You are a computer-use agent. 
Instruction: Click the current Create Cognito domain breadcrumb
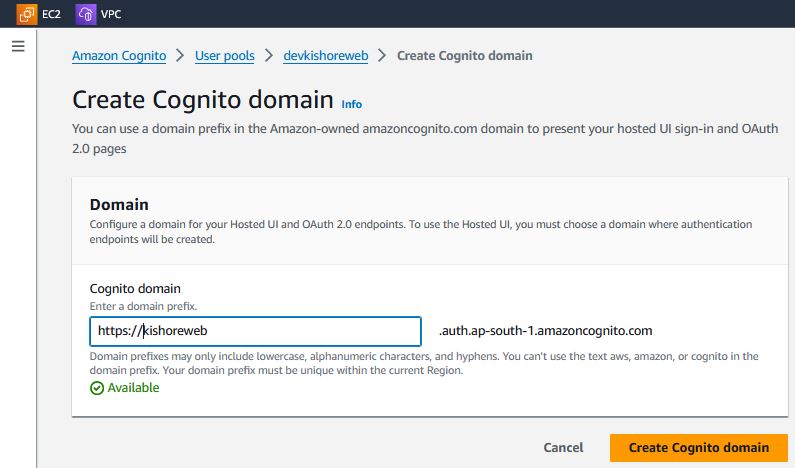click(x=464, y=56)
